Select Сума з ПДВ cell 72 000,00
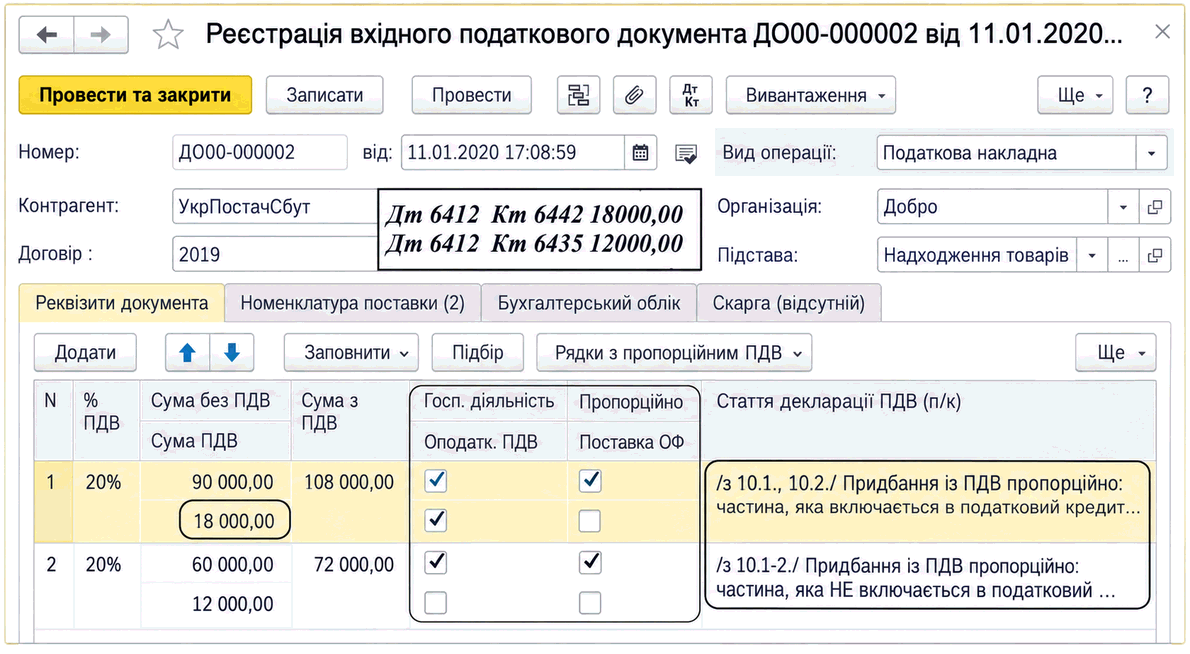The height and width of the screenshot is (654, 1190). tap(349, 584)
